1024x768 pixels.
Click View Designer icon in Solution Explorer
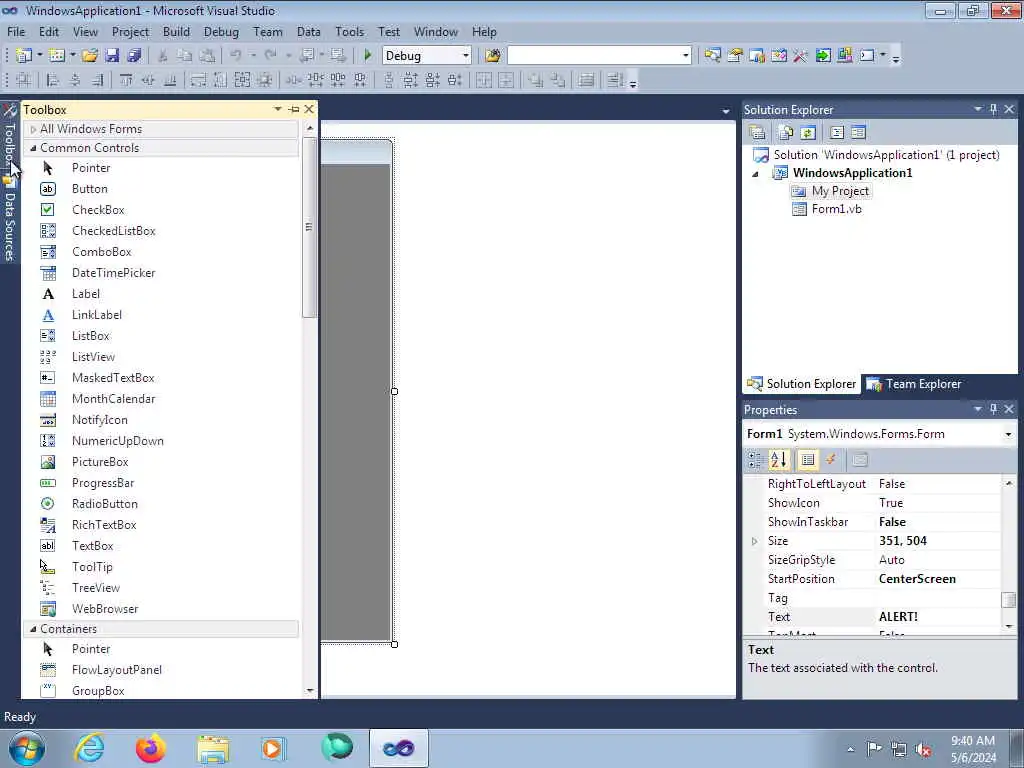(x=858, y=133)
